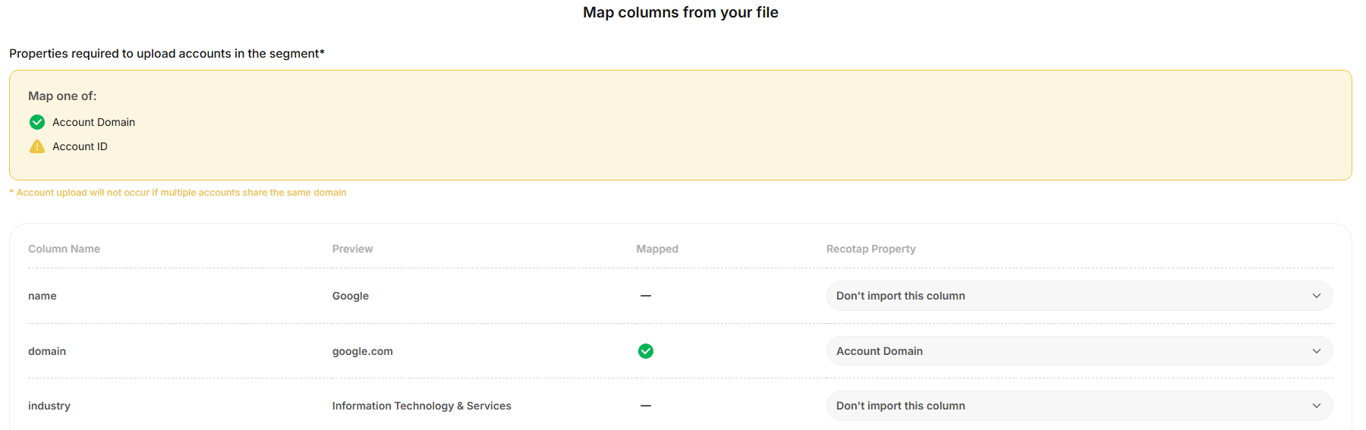Click the industry column name cell

49,406
